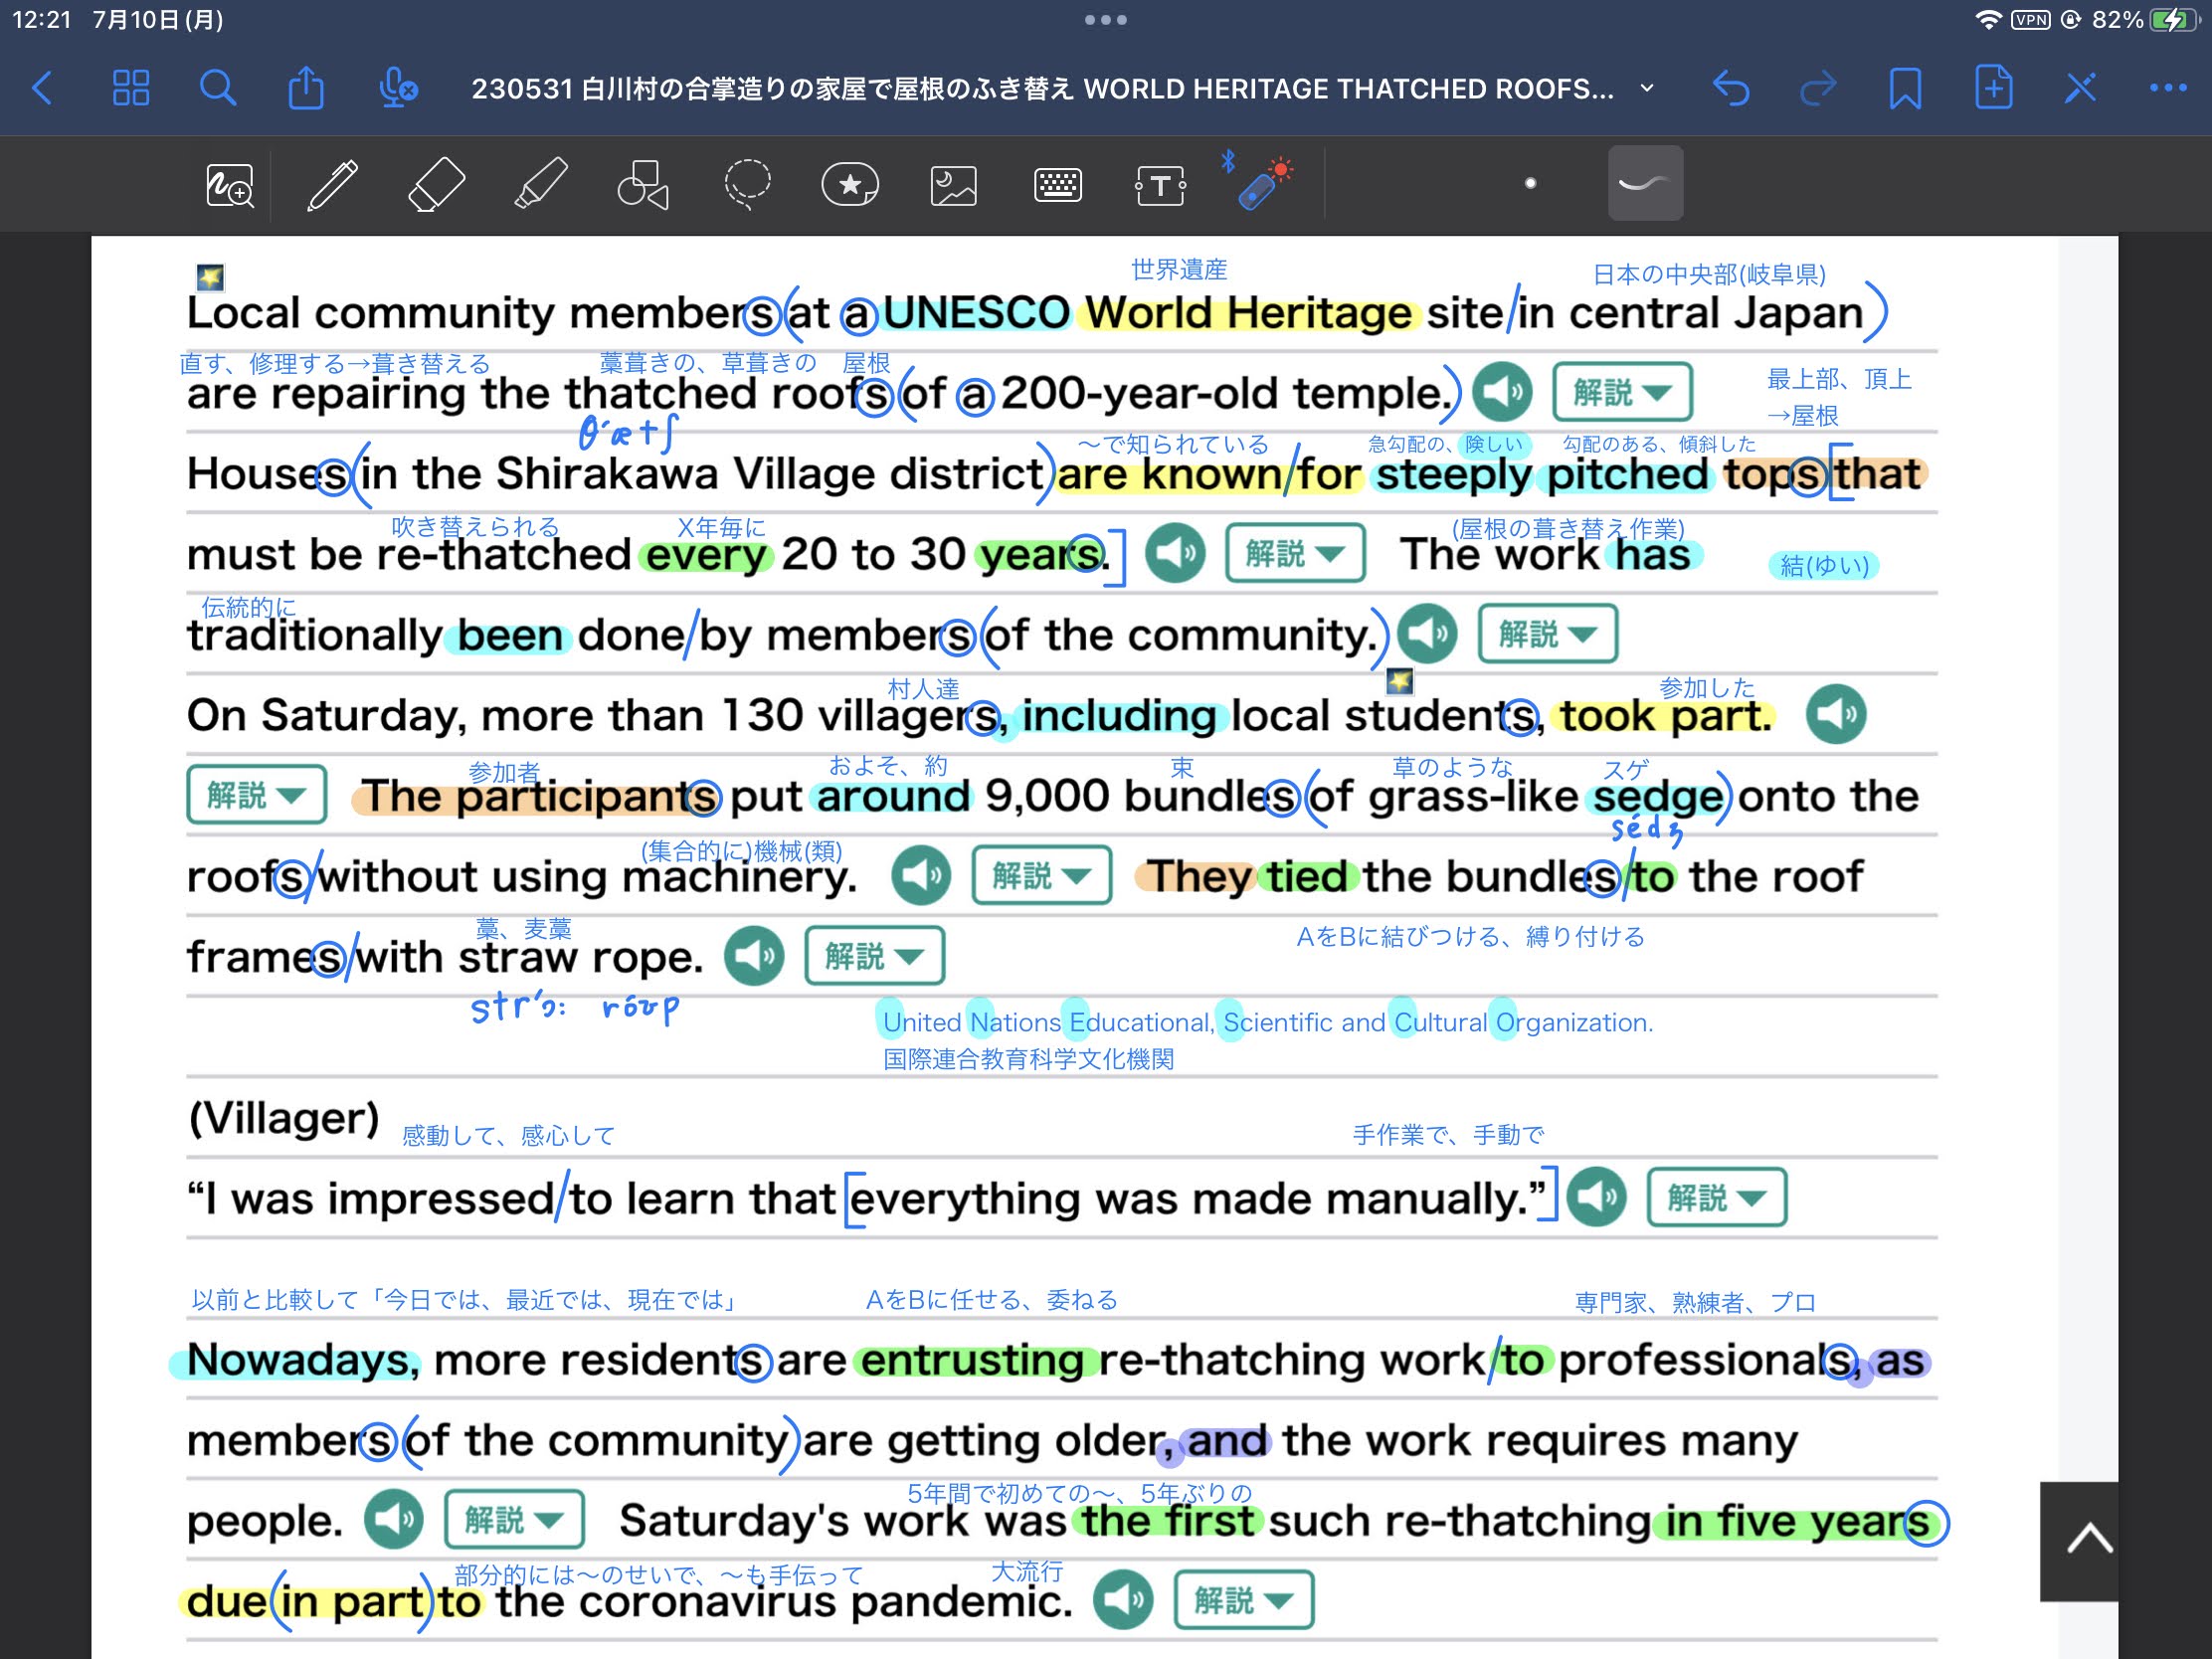
Task: Open the three-dot more options menu
Action: pos(2167,88)
